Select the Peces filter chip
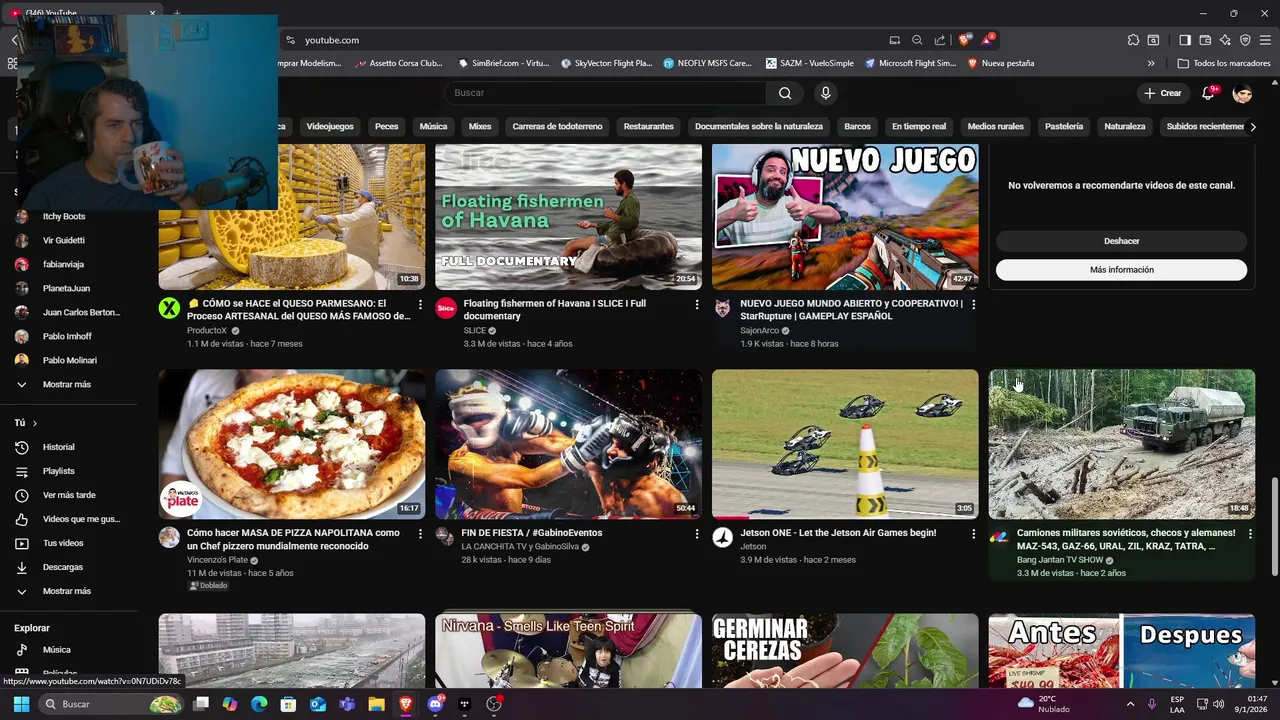 coord(386,127)
